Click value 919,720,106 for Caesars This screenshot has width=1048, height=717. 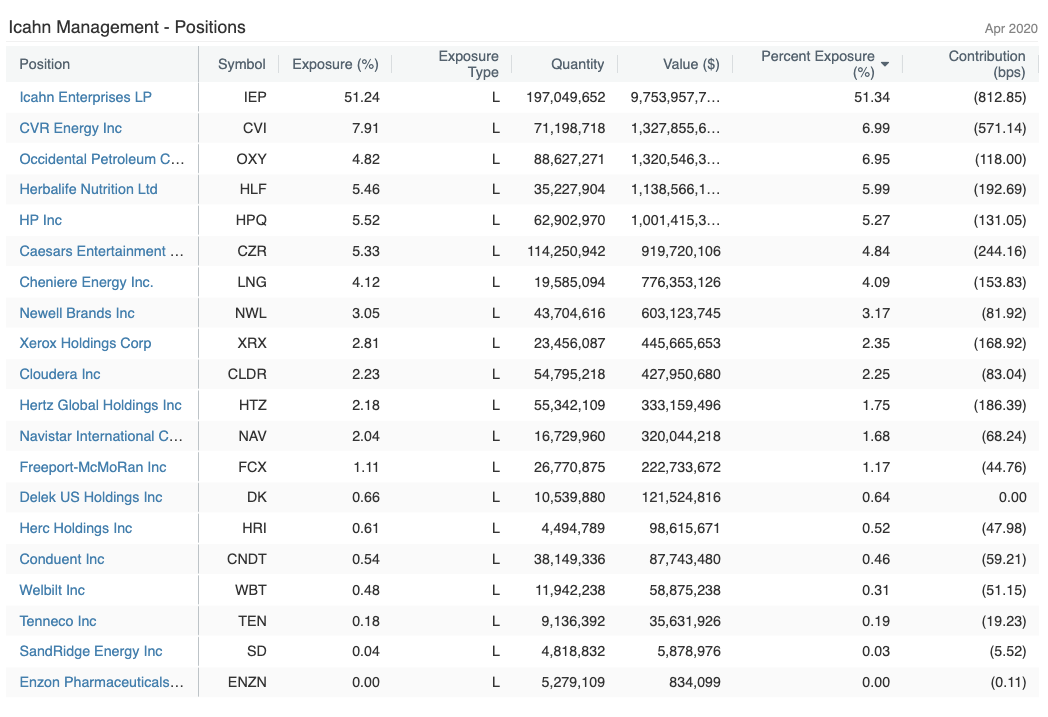[x=681, y=251]
